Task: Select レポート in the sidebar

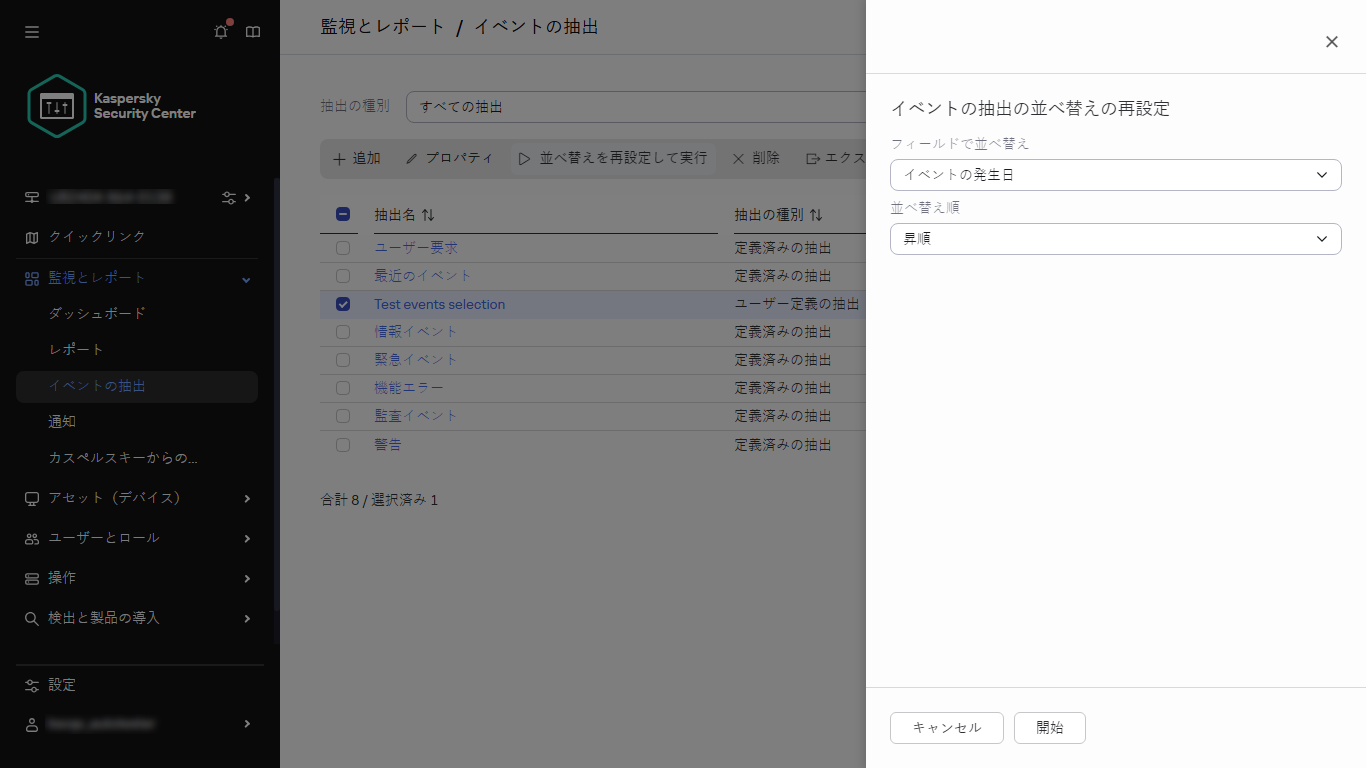Action: 74,349
